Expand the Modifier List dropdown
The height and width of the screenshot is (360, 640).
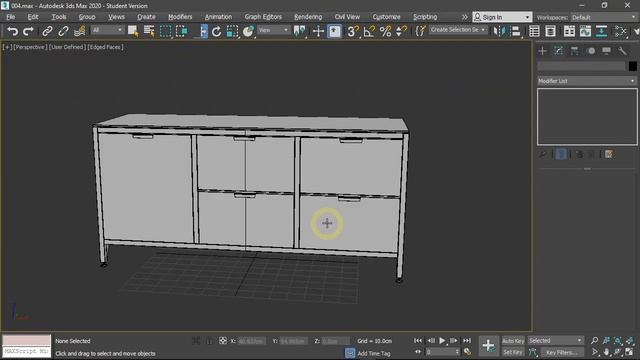pos(587,81)
